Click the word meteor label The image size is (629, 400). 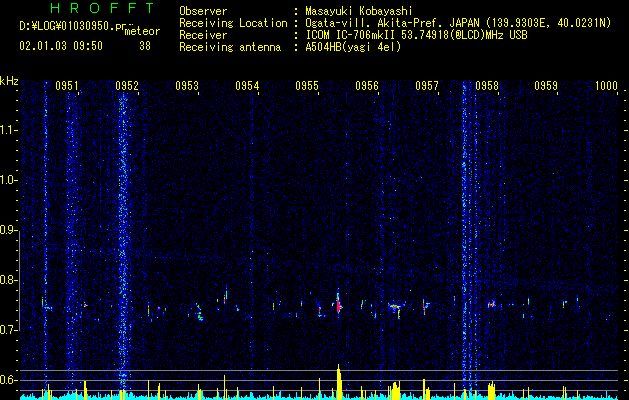142,31
